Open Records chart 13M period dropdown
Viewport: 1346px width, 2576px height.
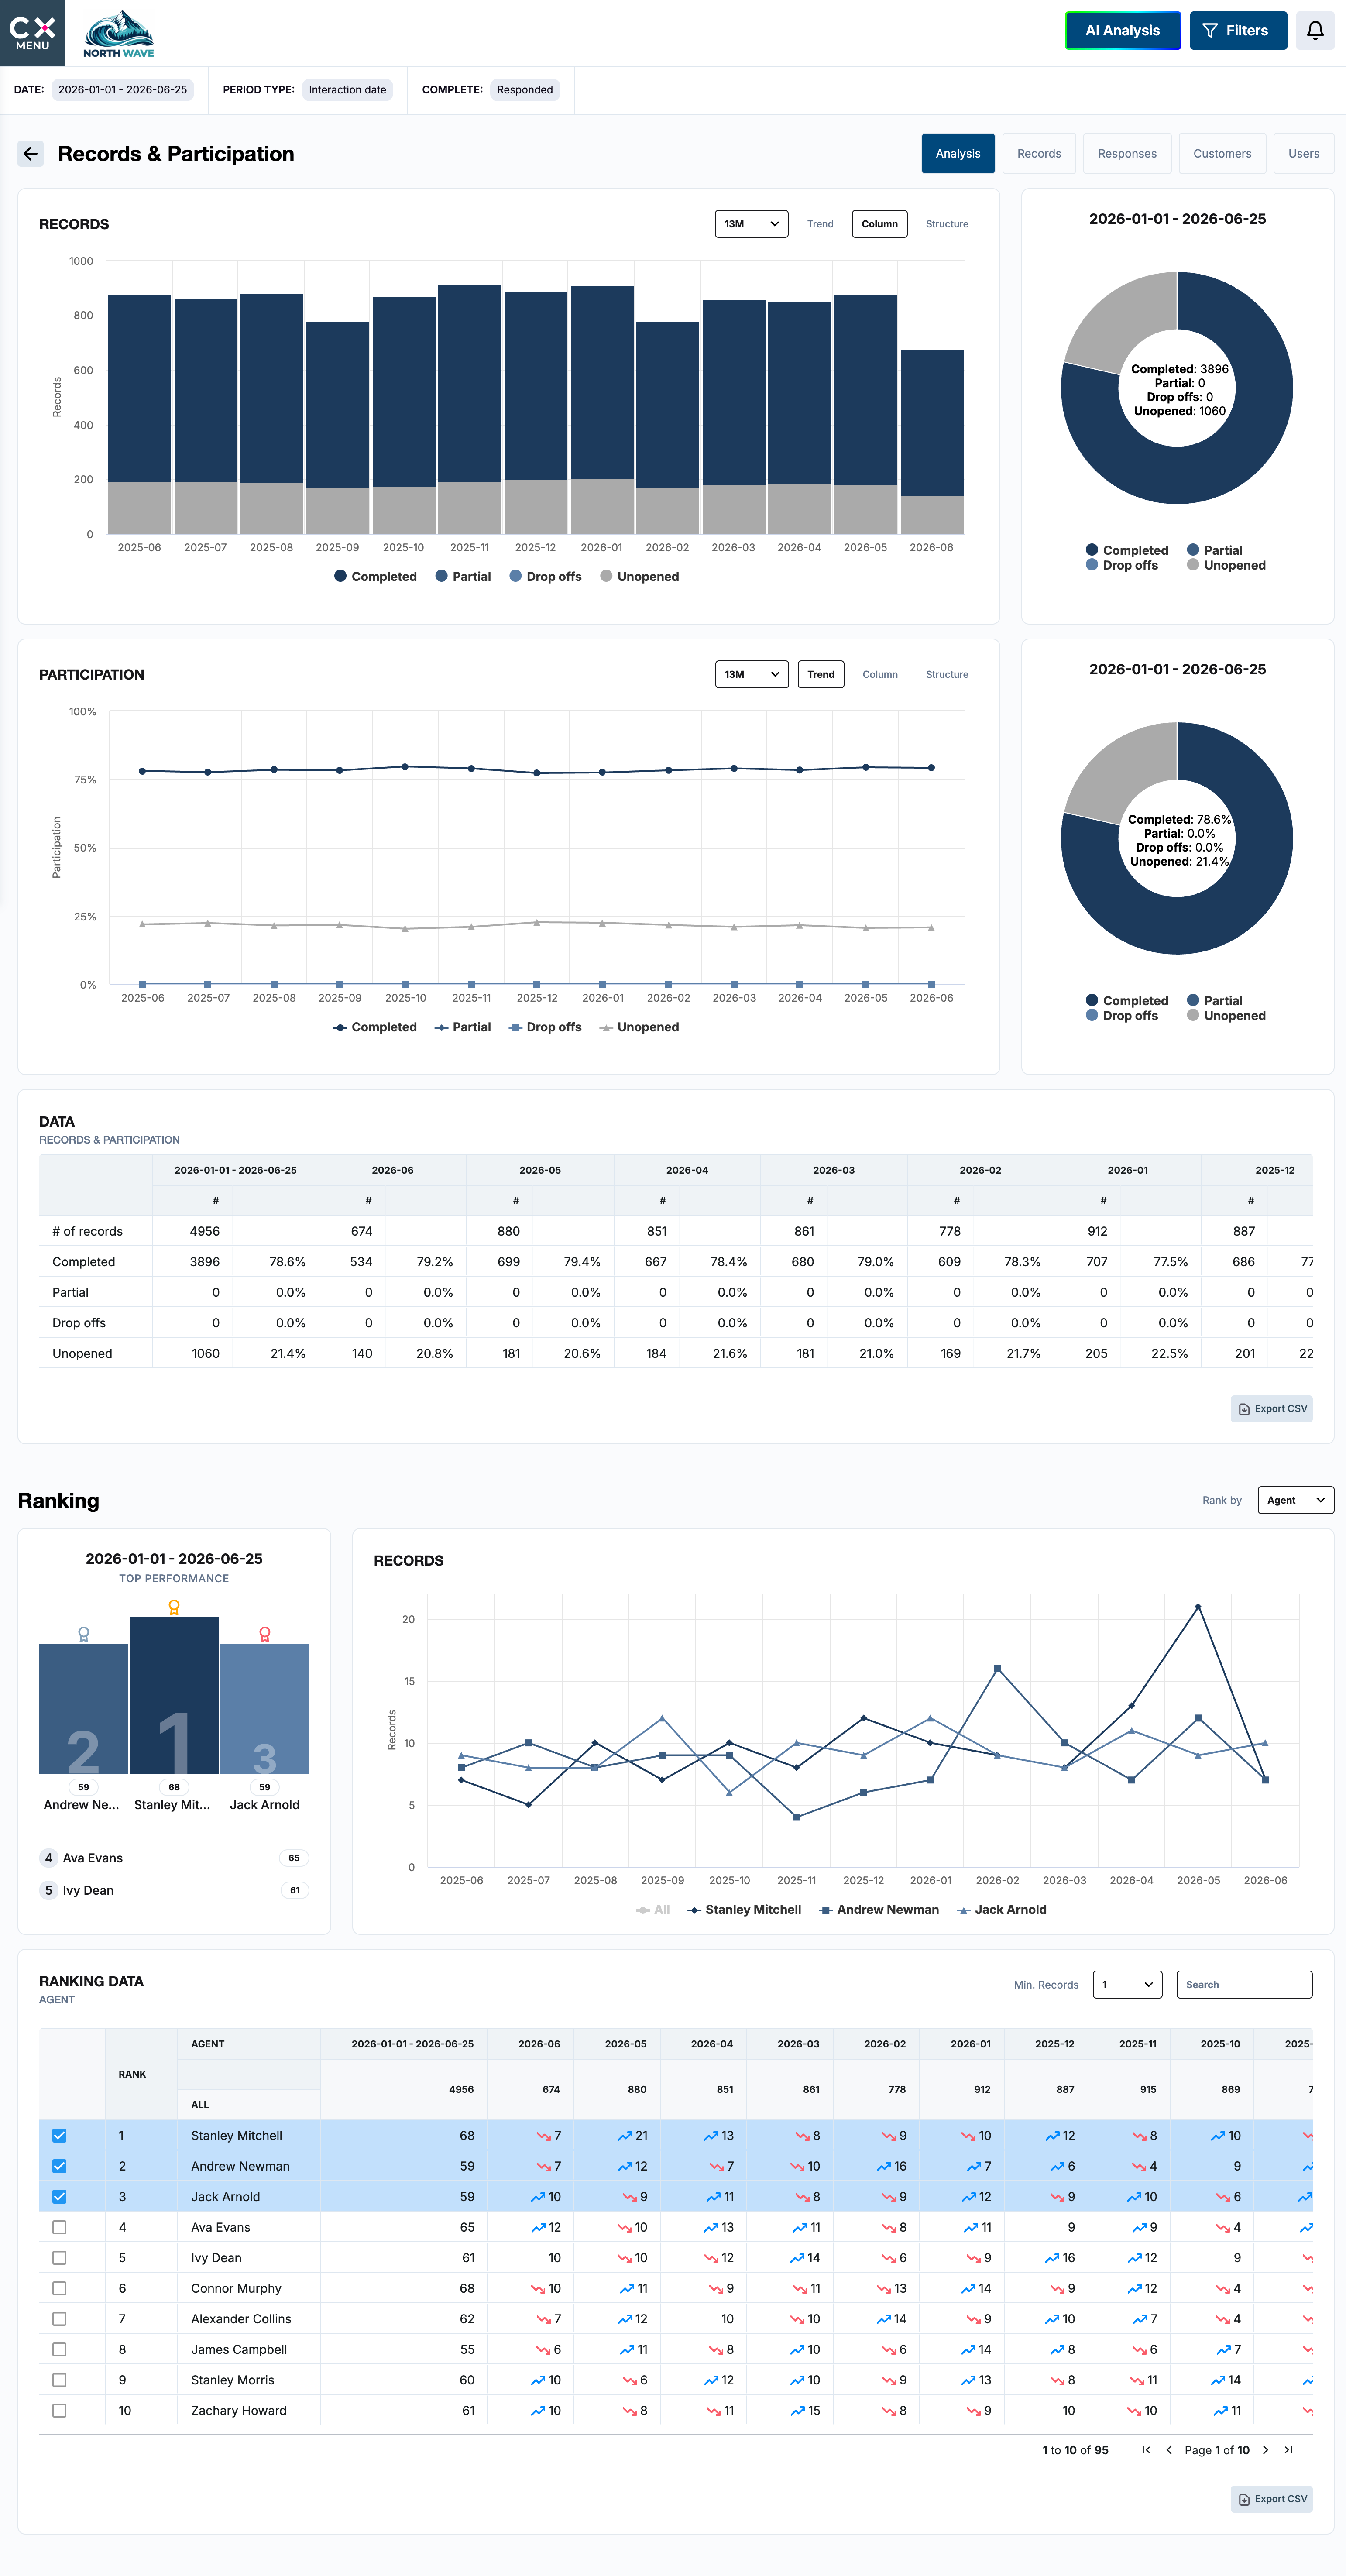pos(751,224)
